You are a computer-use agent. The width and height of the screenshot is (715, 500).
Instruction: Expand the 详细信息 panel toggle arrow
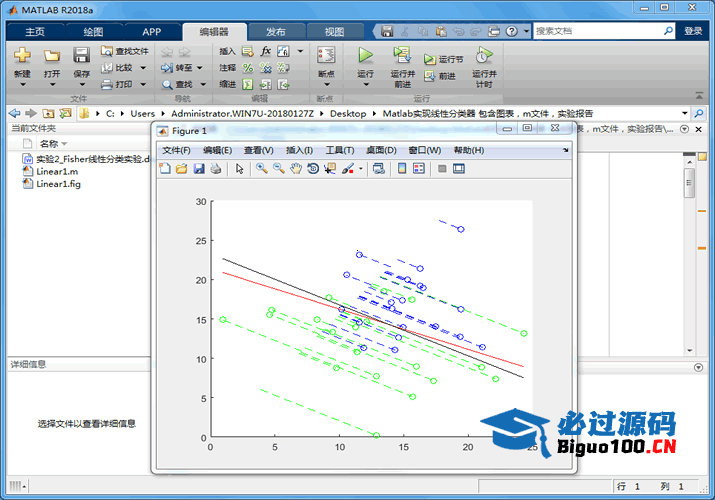coord(699,367)
